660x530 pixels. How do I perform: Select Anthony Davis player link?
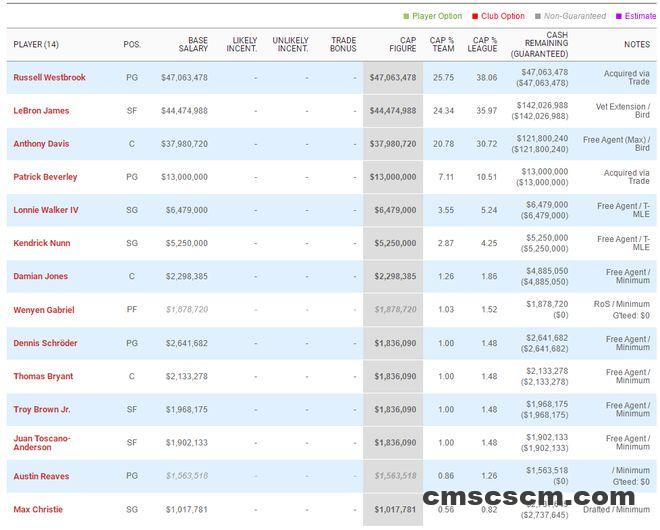click(x=41, y=144)
